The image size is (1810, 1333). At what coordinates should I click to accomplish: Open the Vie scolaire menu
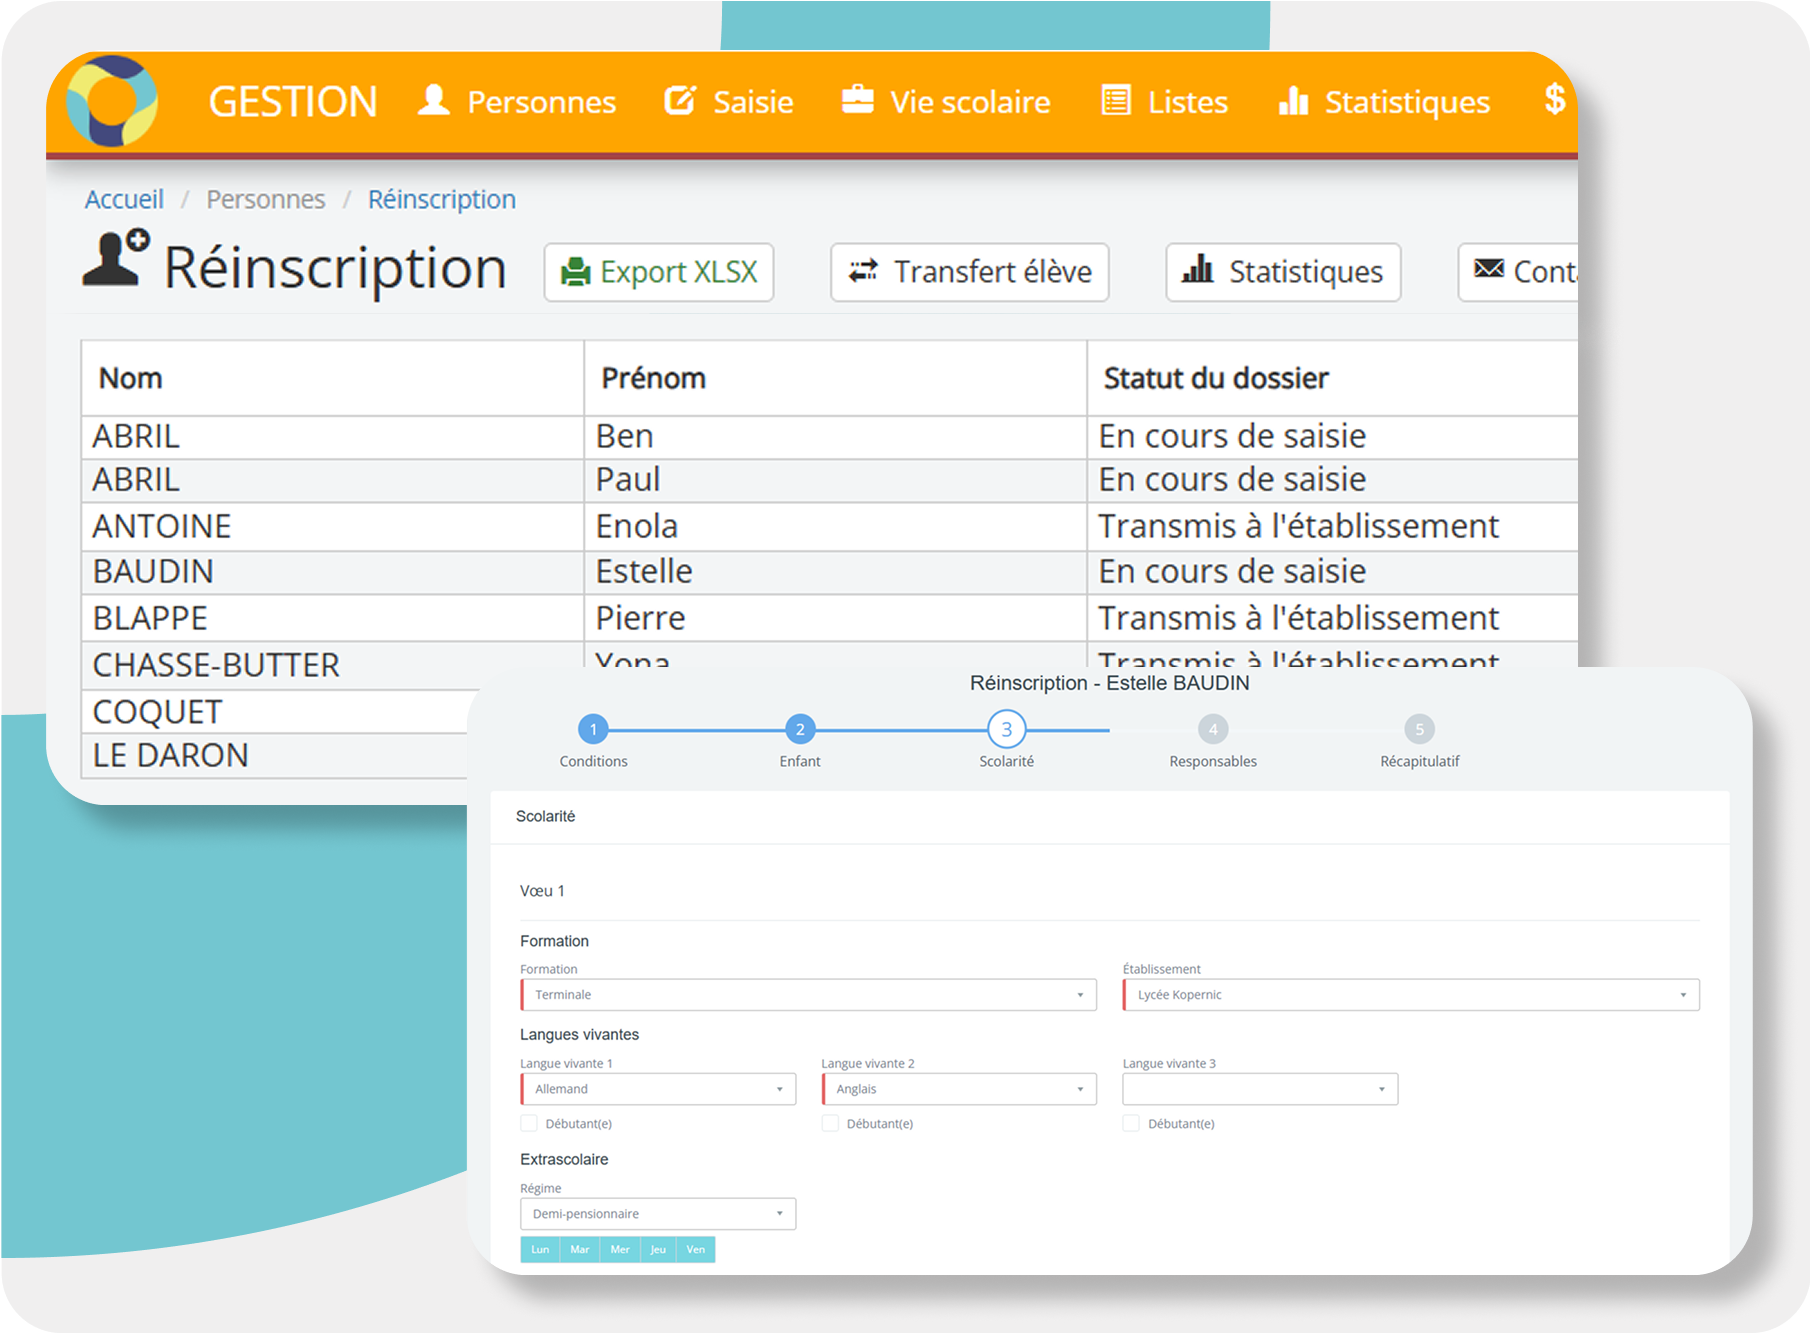(x=946, y=101)
